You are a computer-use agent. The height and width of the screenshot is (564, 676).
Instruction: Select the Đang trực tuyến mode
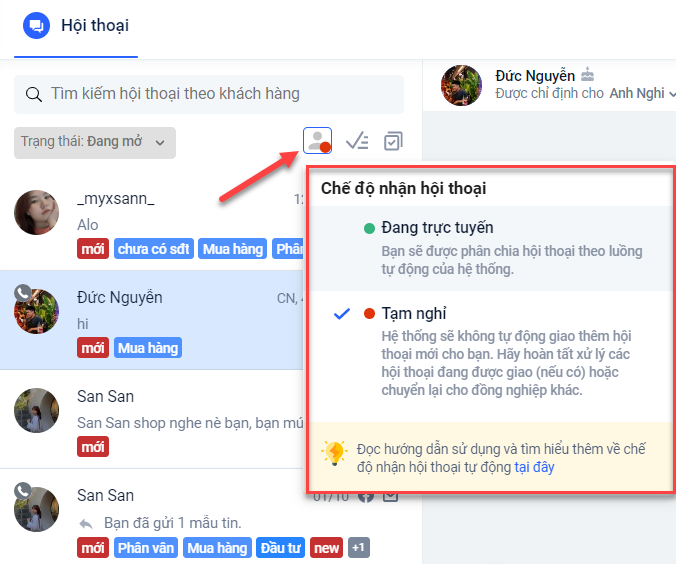pyautogui.click(x=491, y=248)
